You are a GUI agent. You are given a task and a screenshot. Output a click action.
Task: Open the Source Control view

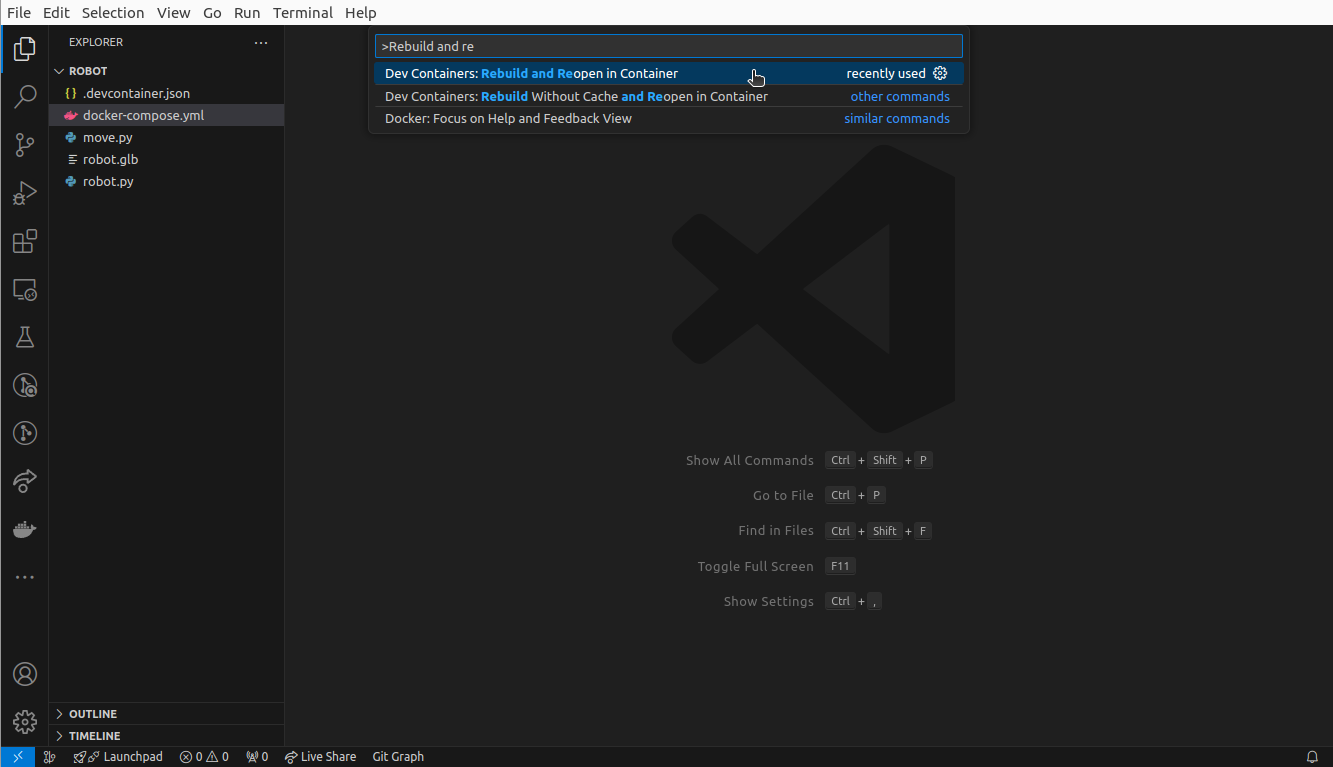[25, 144]
